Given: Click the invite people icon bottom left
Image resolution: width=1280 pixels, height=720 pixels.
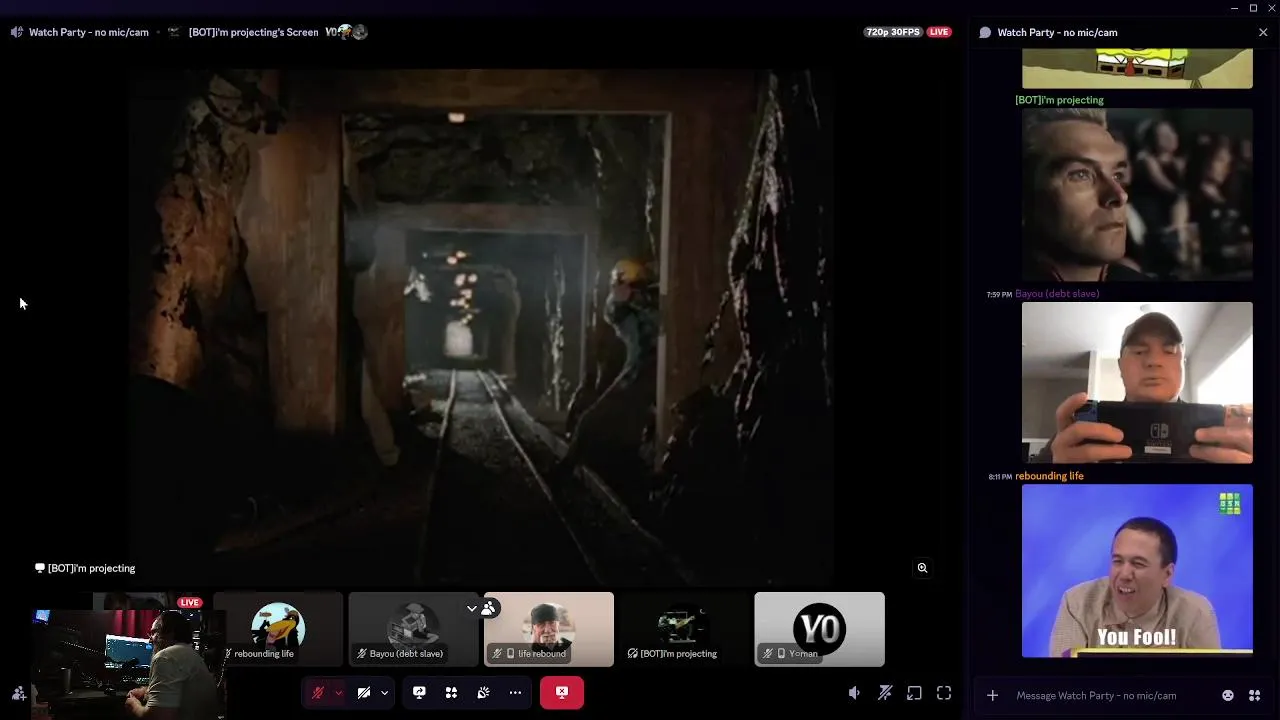Looking at the screenshot, I should (18, 693).
